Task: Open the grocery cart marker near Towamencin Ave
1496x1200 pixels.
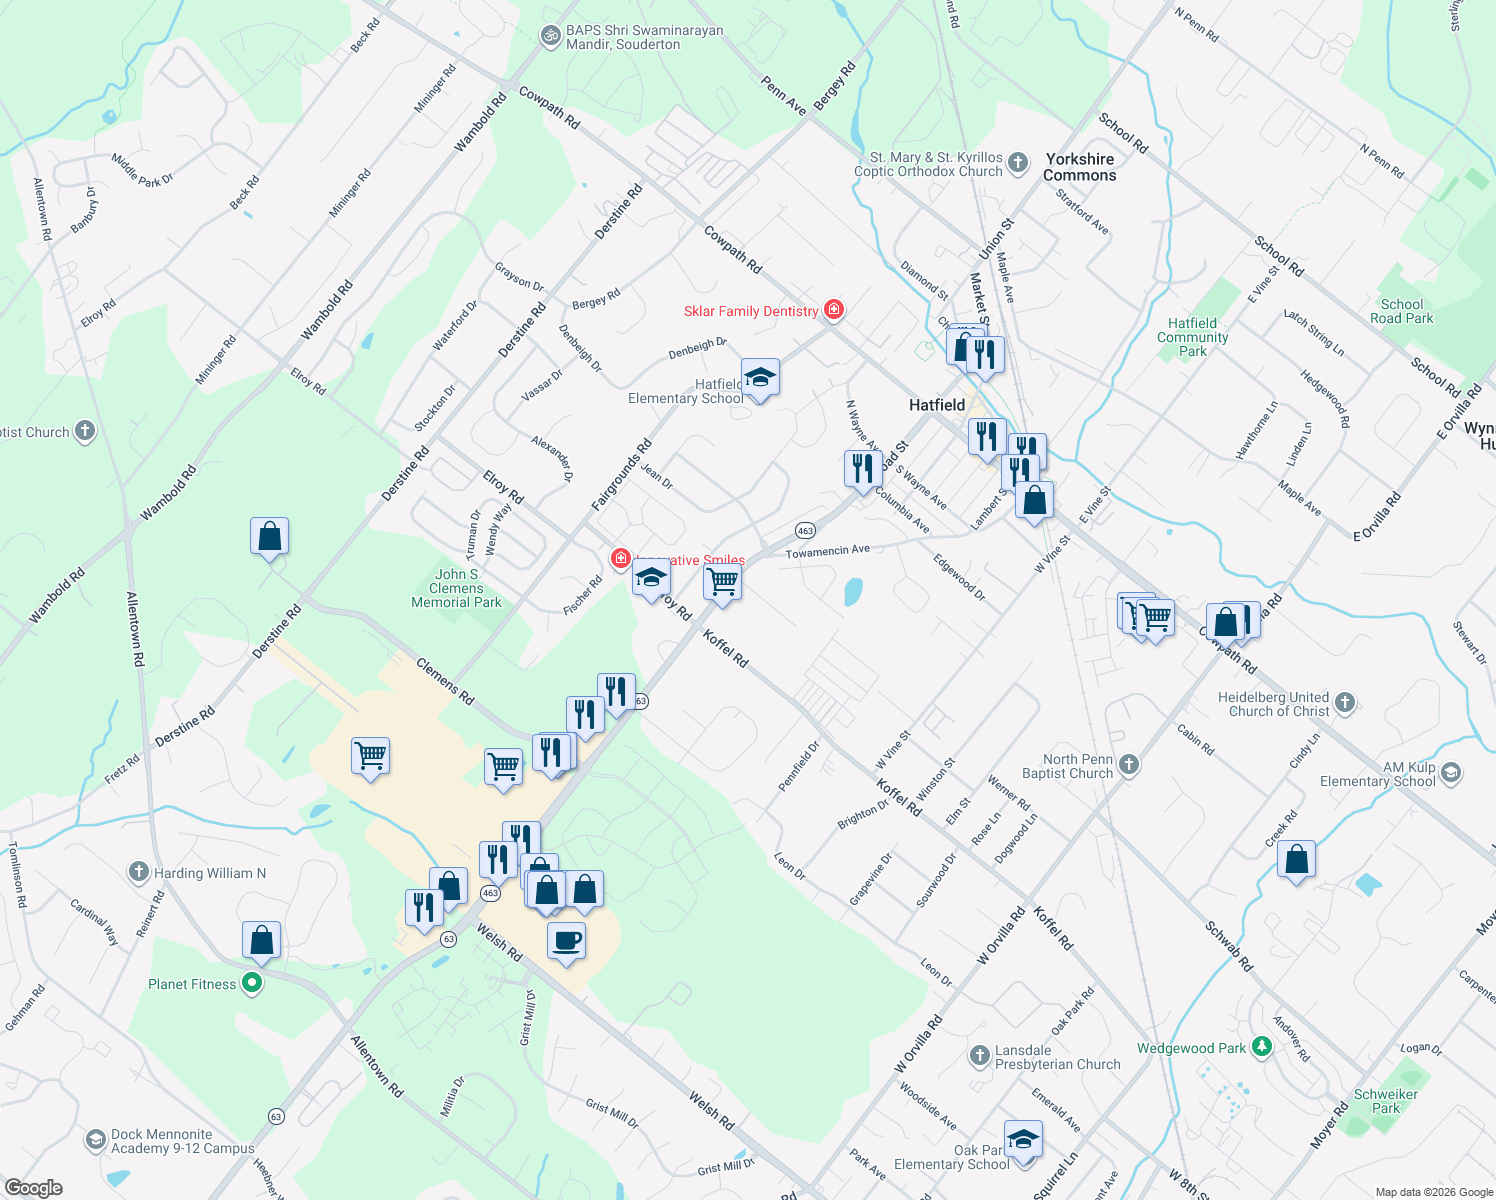Action: pos(722,581)
